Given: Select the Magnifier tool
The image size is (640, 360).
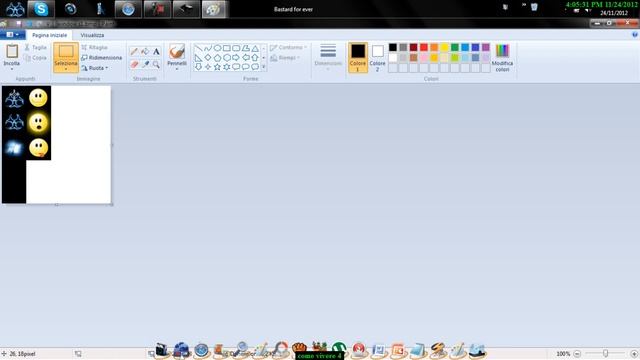Looking at the screenshot, I should click(x=156, y=64).
